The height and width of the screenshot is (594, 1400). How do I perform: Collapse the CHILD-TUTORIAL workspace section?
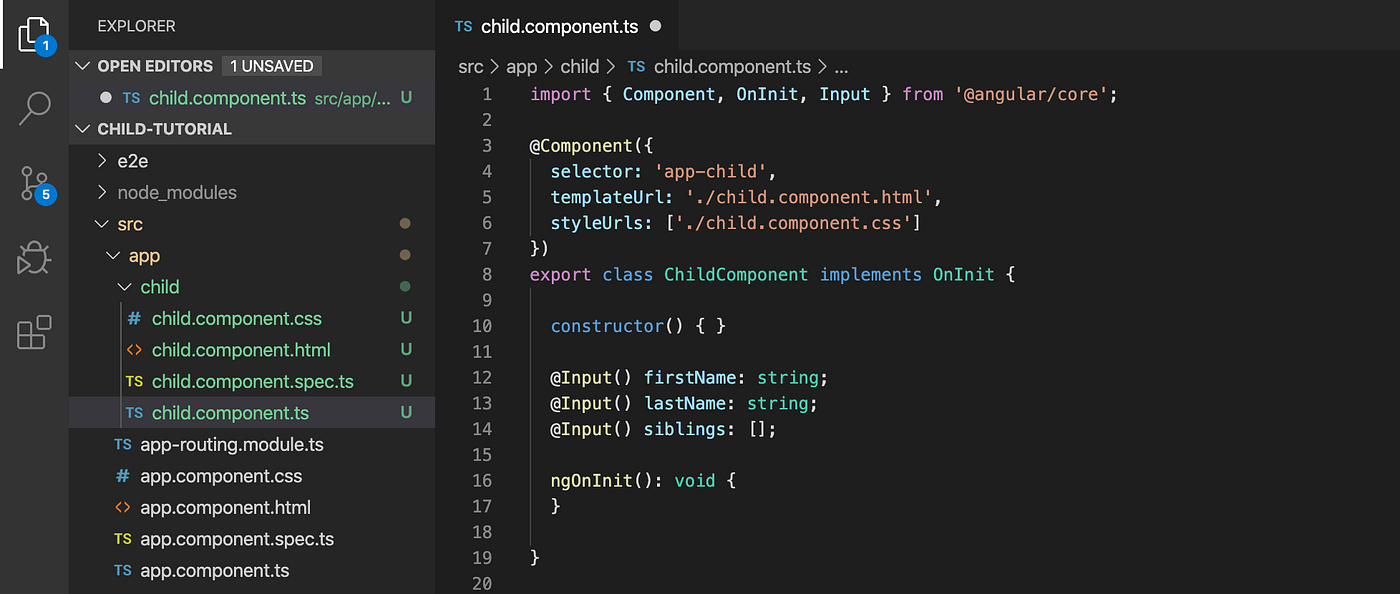pos(251,129)
